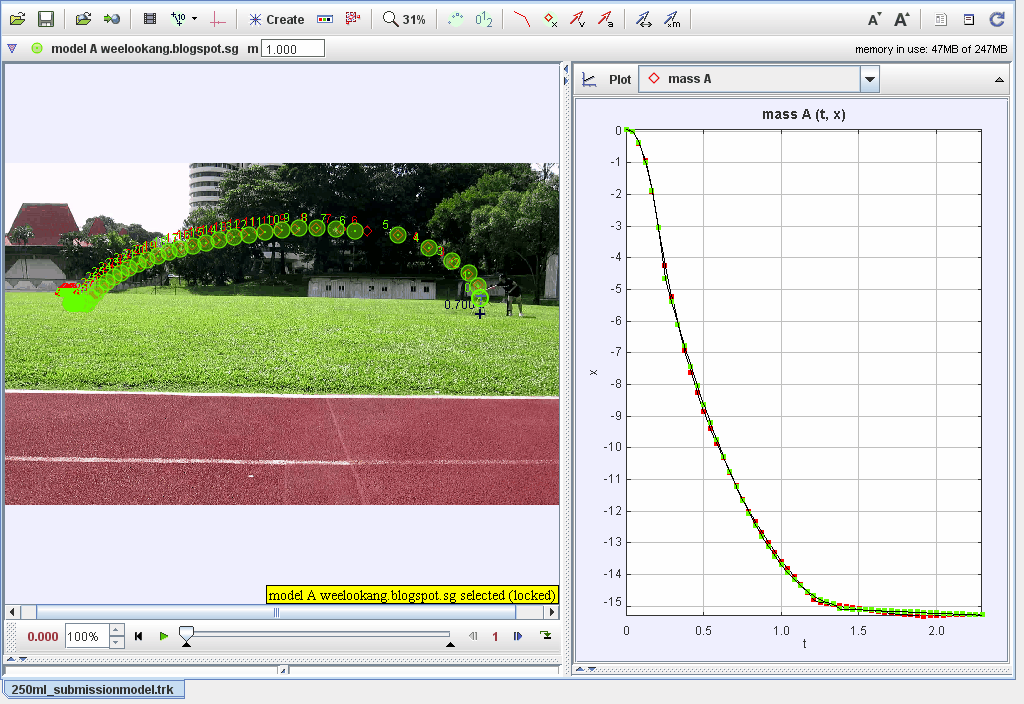Image resolution: width=1024 pixels, height=704 pixels.
Task: Toggle velocity vectors icon
Action: click(577, 20)
